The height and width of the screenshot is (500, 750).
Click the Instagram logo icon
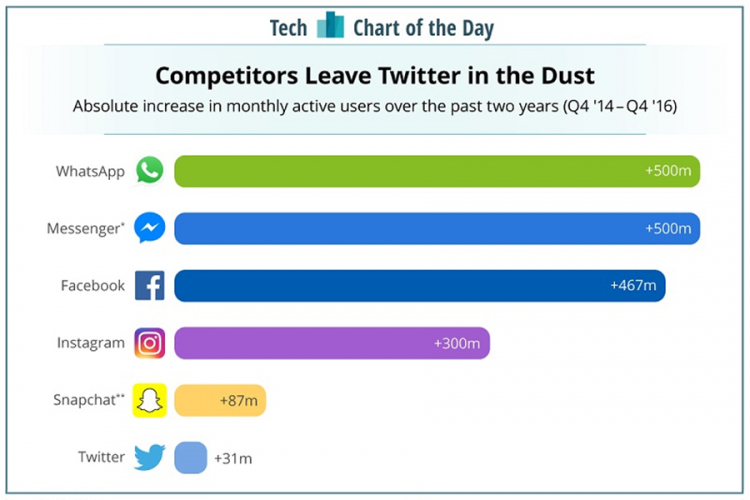click(x=150, y=343)
